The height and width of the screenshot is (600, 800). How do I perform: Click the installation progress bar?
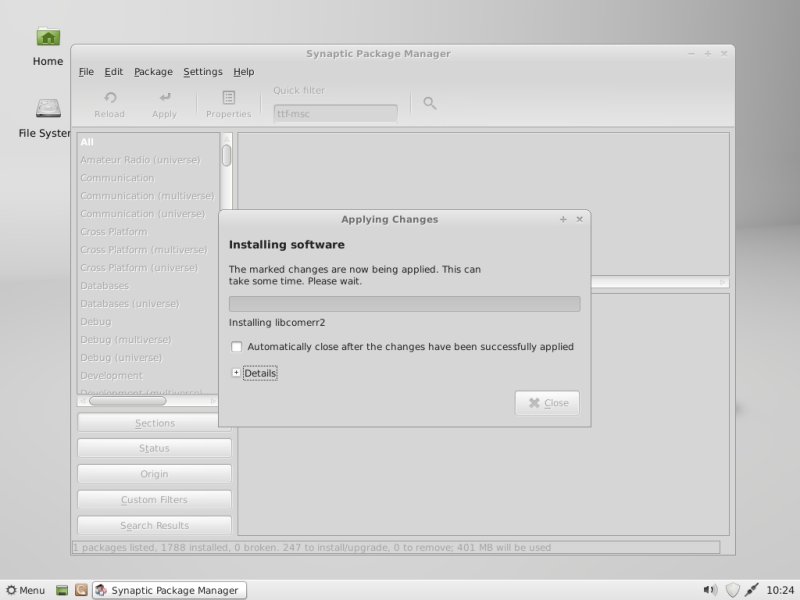(x=405, y=304)
